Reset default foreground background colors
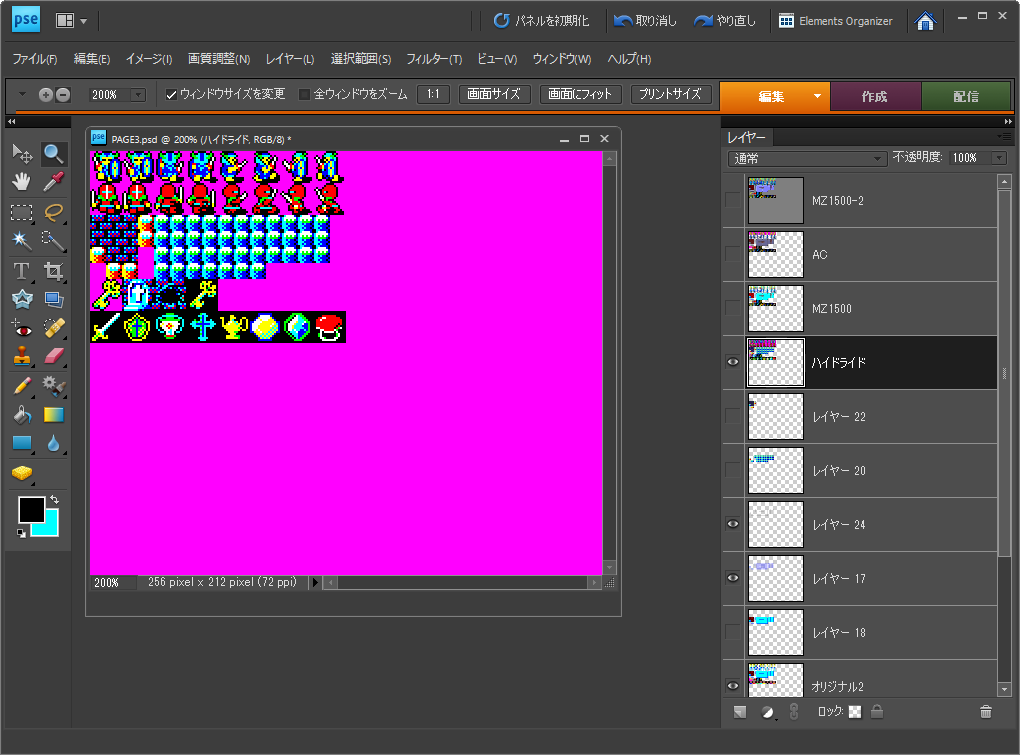This screenshot has height=755, width=1020. pyautogui.click(x=21, y=533)
